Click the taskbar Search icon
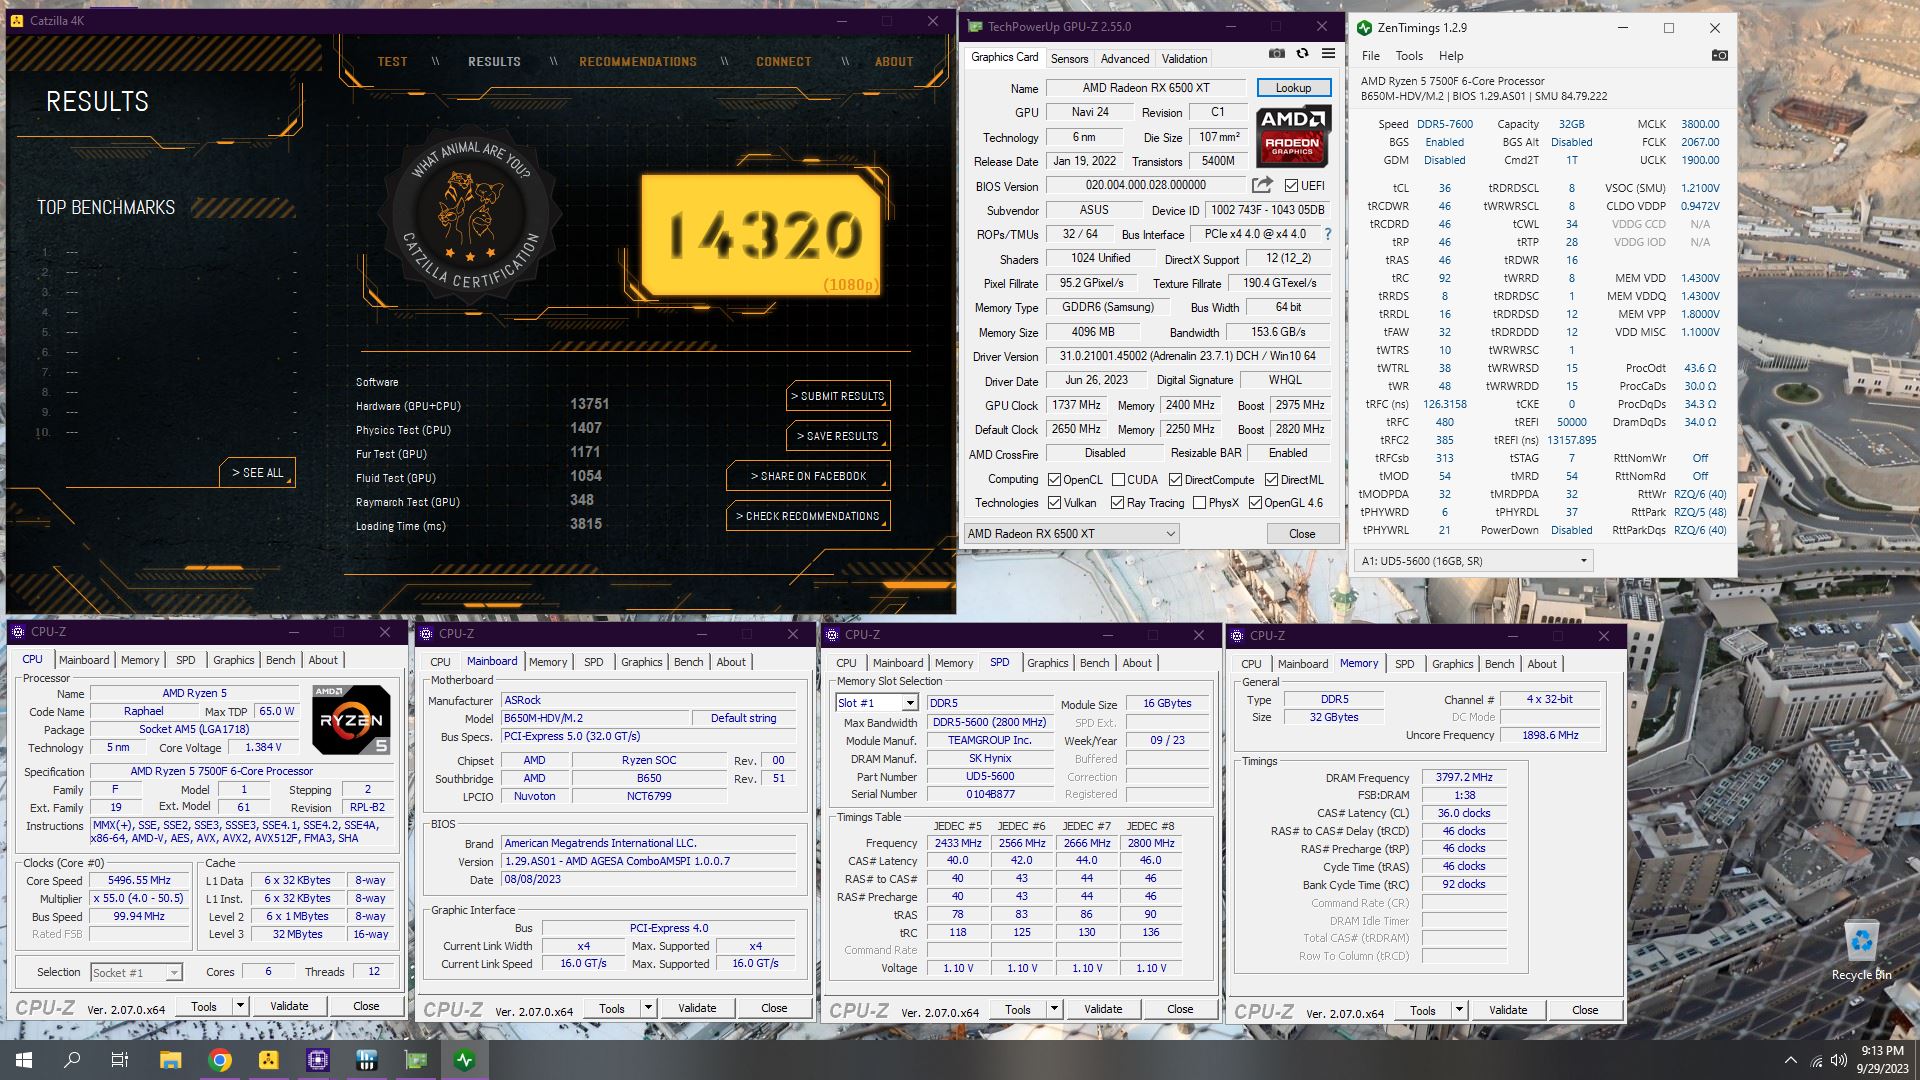This screenshot has width=1920, height=1080. pyautogui.click(x=72, y=1060)
